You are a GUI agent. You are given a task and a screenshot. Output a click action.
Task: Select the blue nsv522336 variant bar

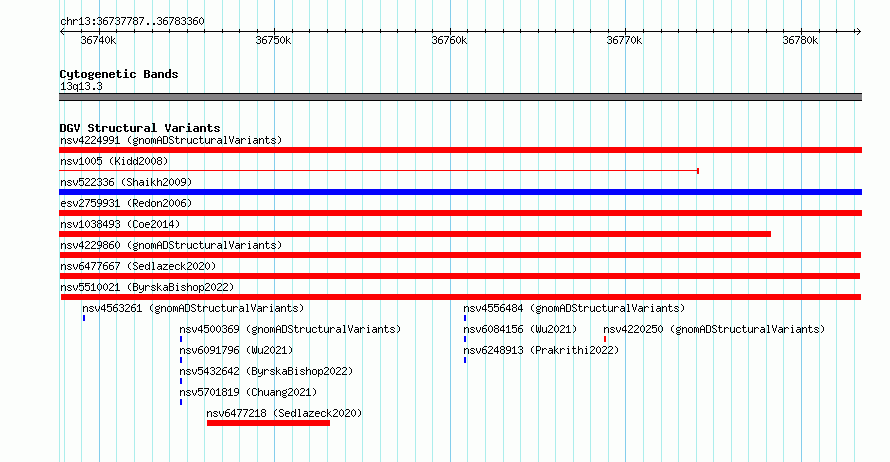460,192
